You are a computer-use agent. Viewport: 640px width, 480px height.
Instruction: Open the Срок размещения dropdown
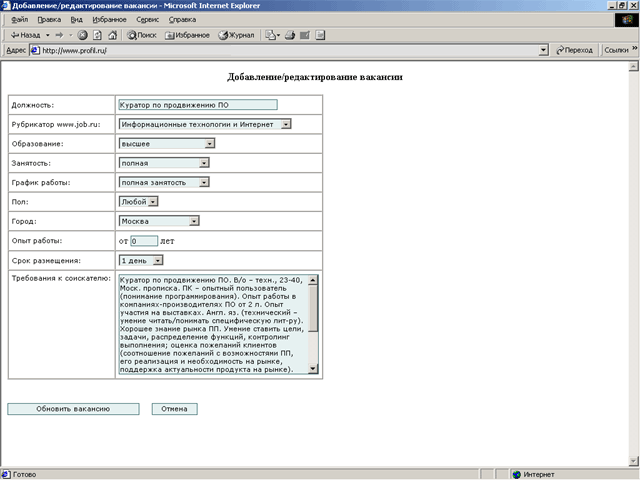pyautogui.click(x=141, y=260)
